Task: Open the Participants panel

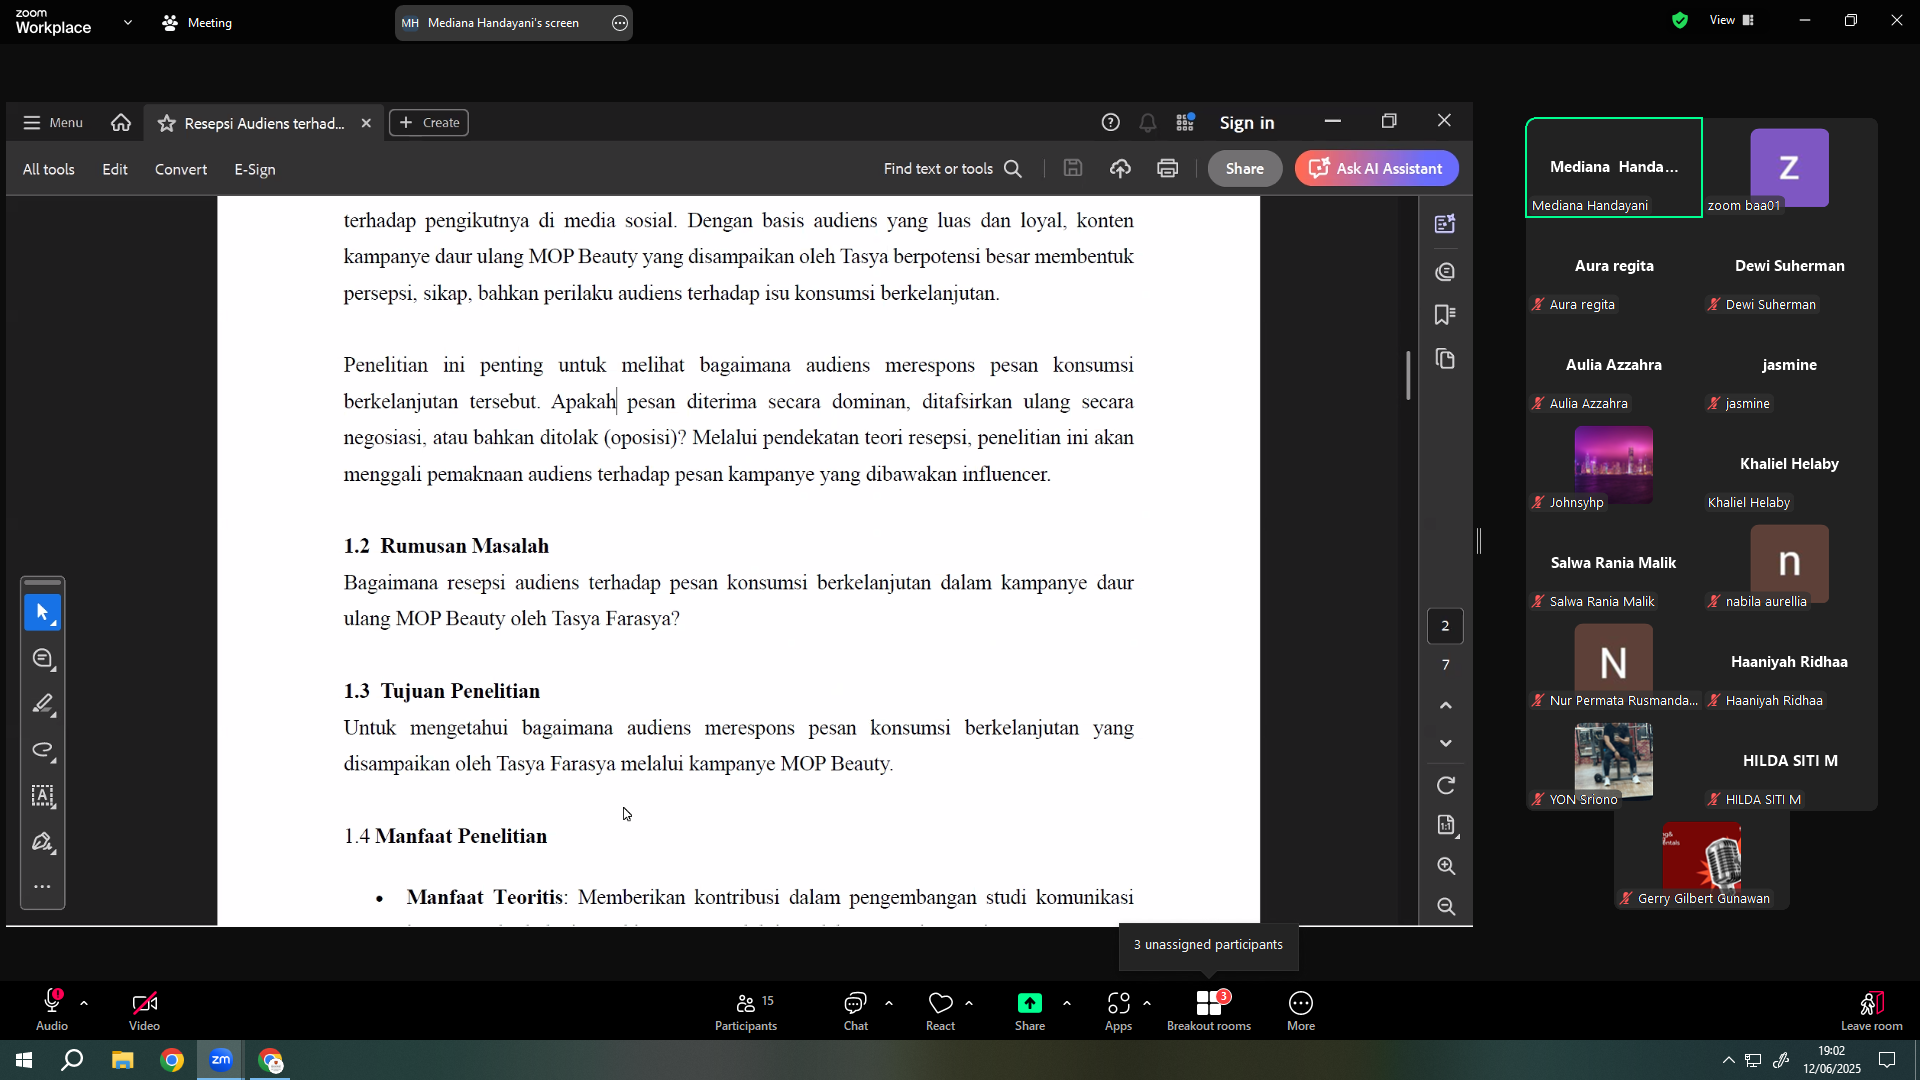Action: point(746,1012)
